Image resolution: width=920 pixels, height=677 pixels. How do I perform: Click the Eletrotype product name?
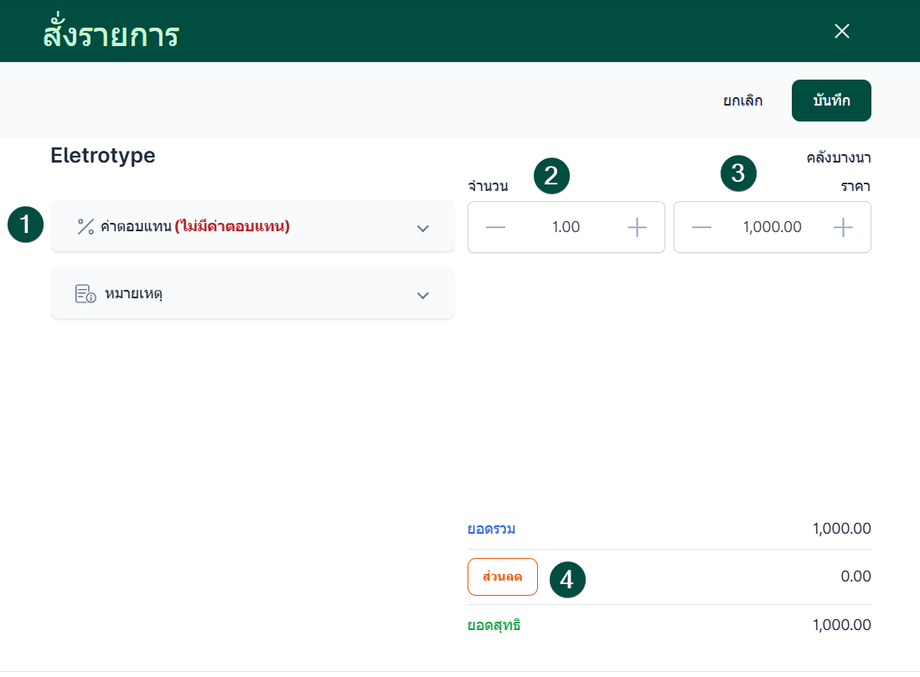(103, 155)
